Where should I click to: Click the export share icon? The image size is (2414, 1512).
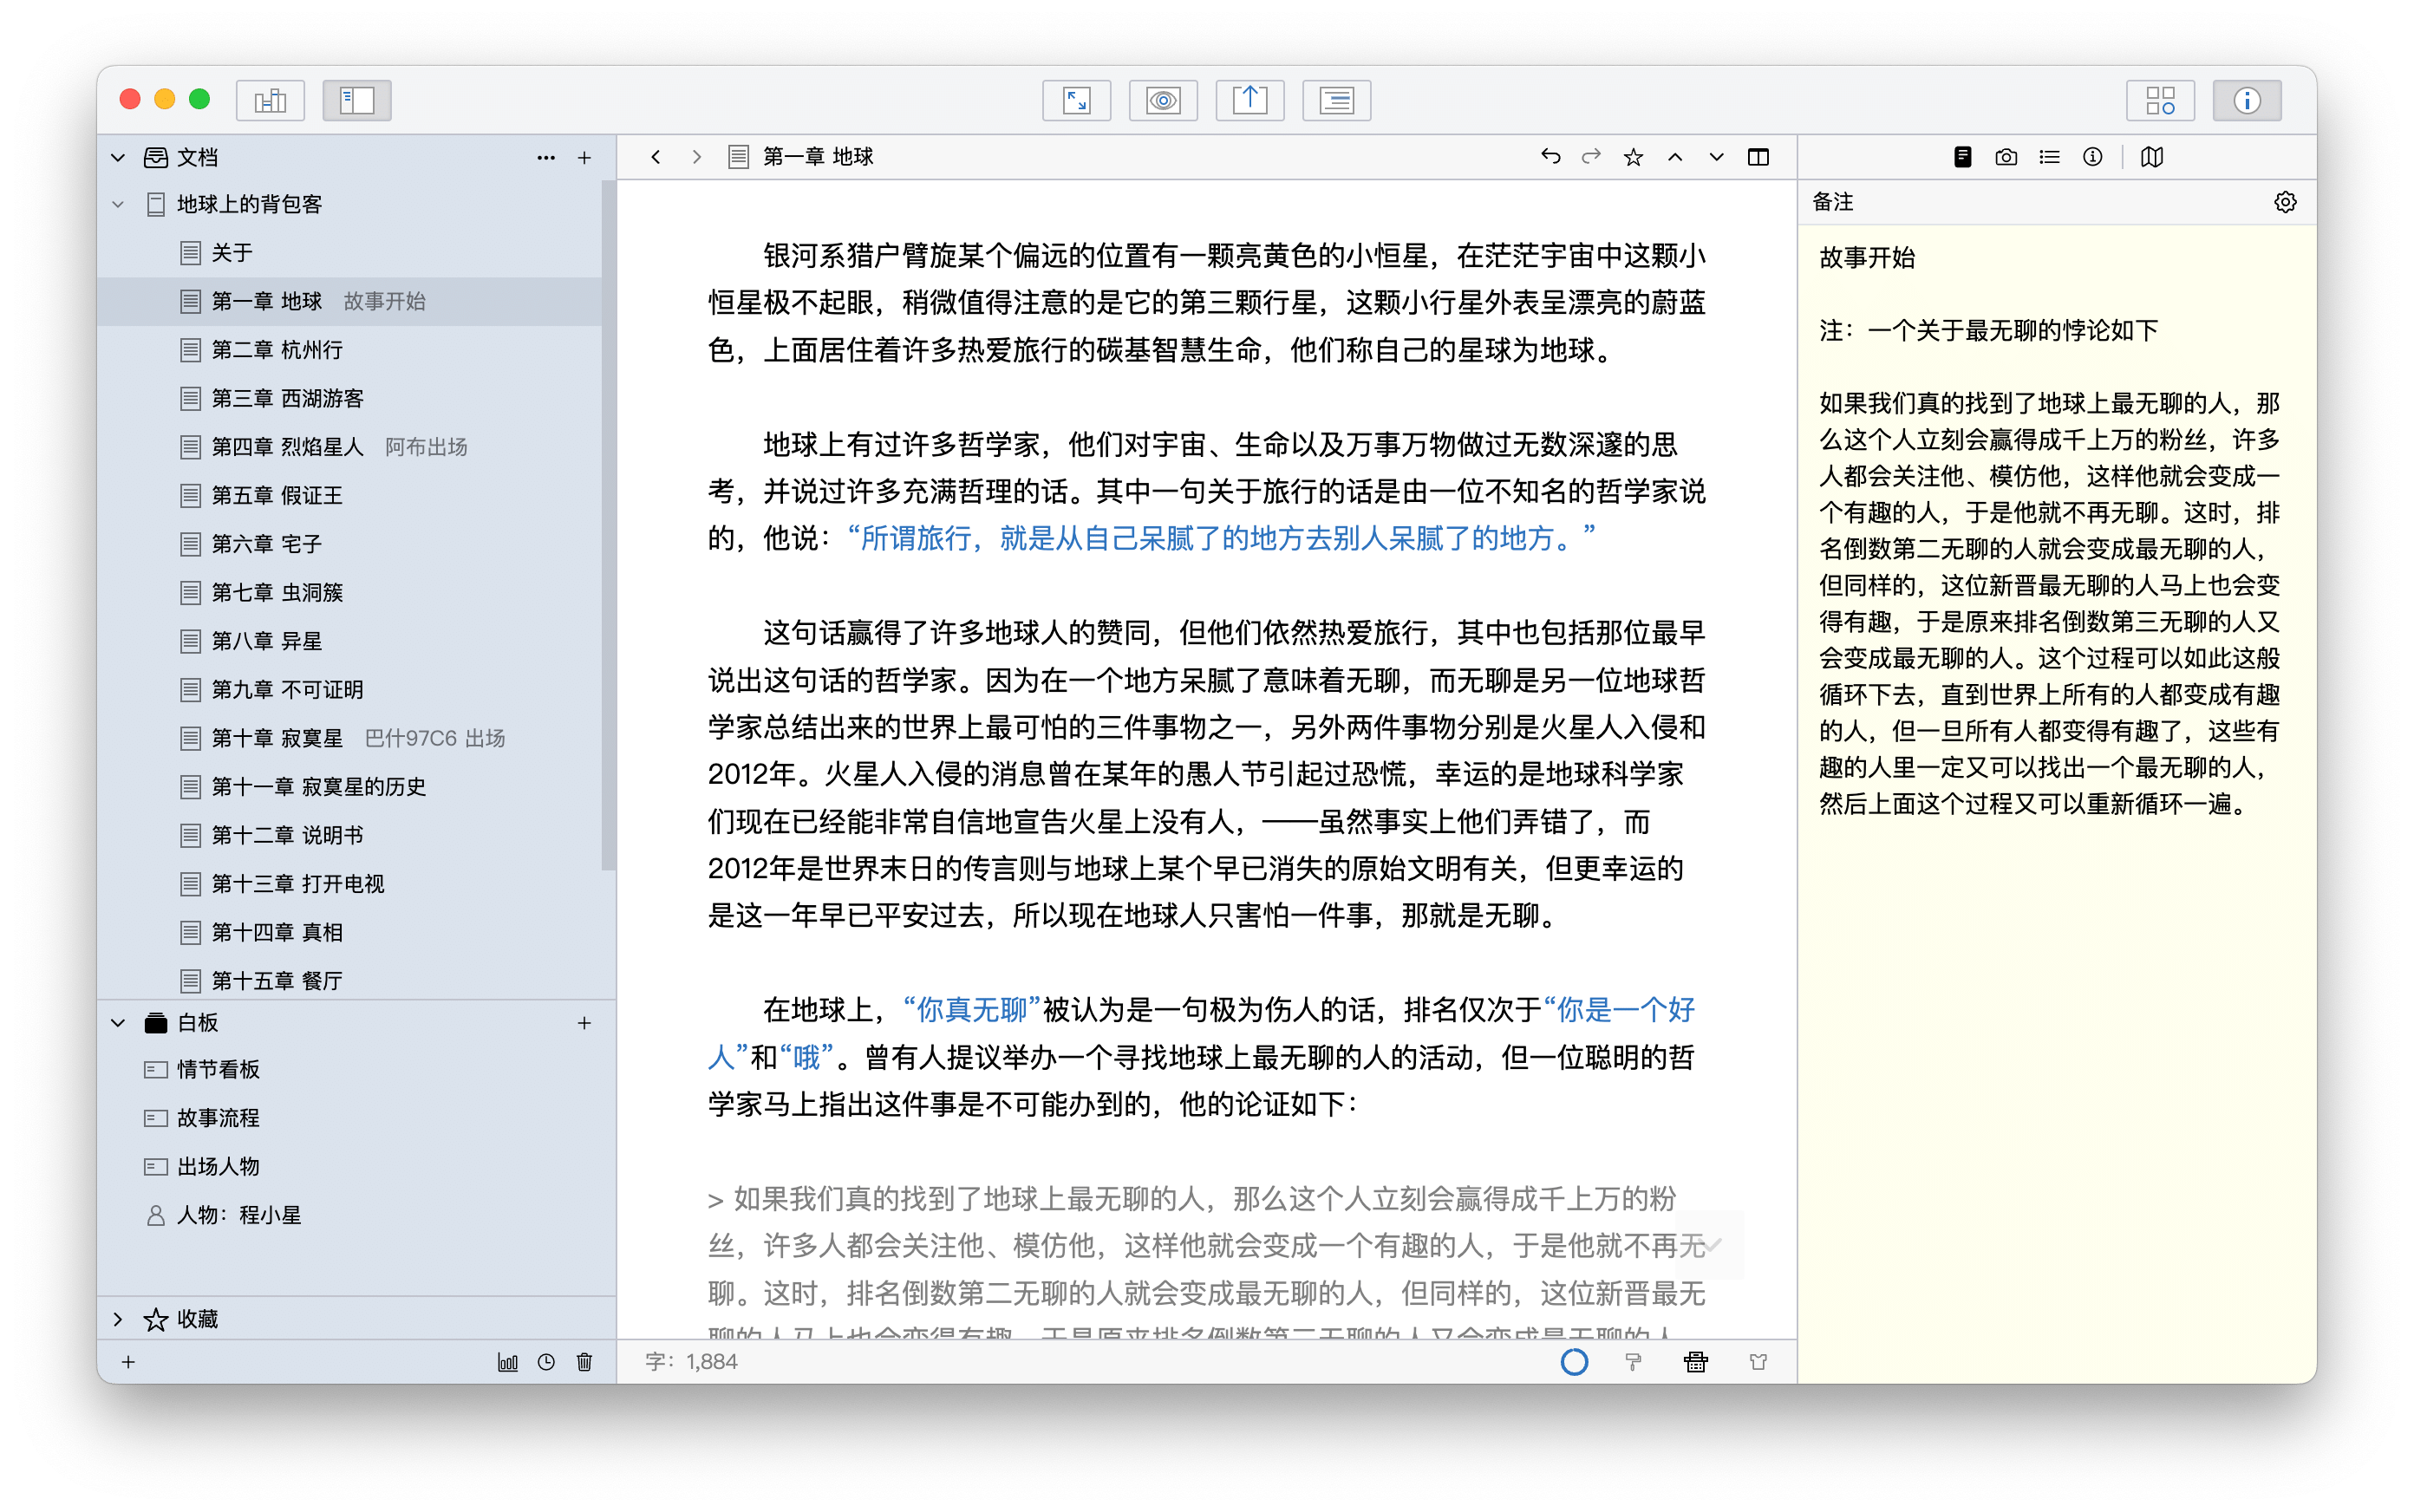coord(1249,100)
